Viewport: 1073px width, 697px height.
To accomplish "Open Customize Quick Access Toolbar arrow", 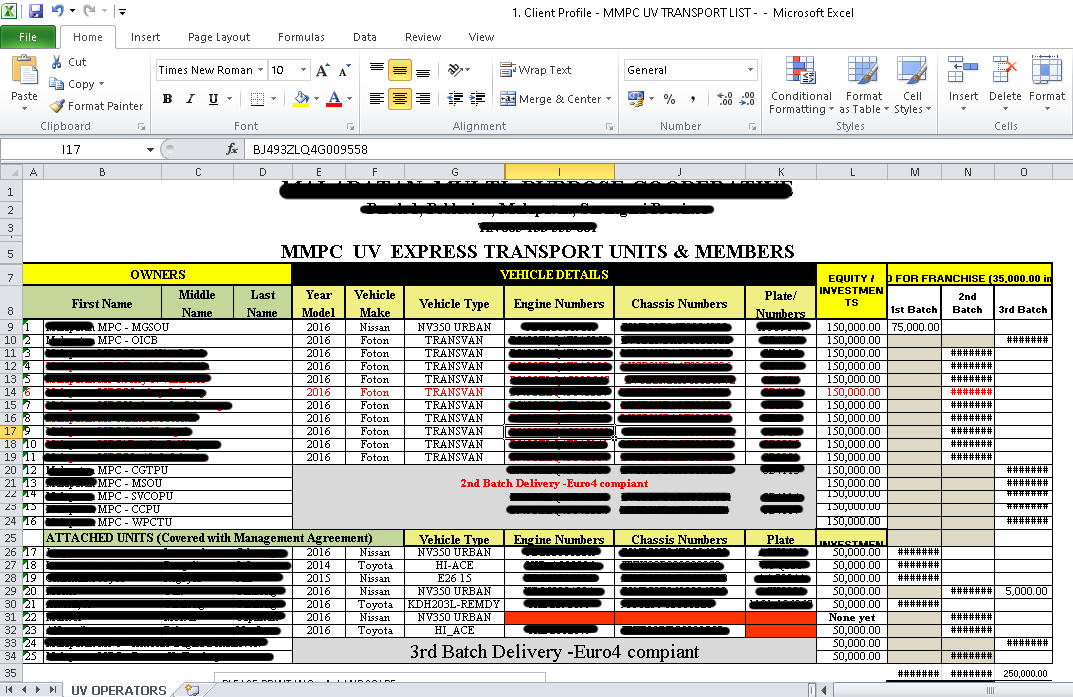I will pos(122,12).
